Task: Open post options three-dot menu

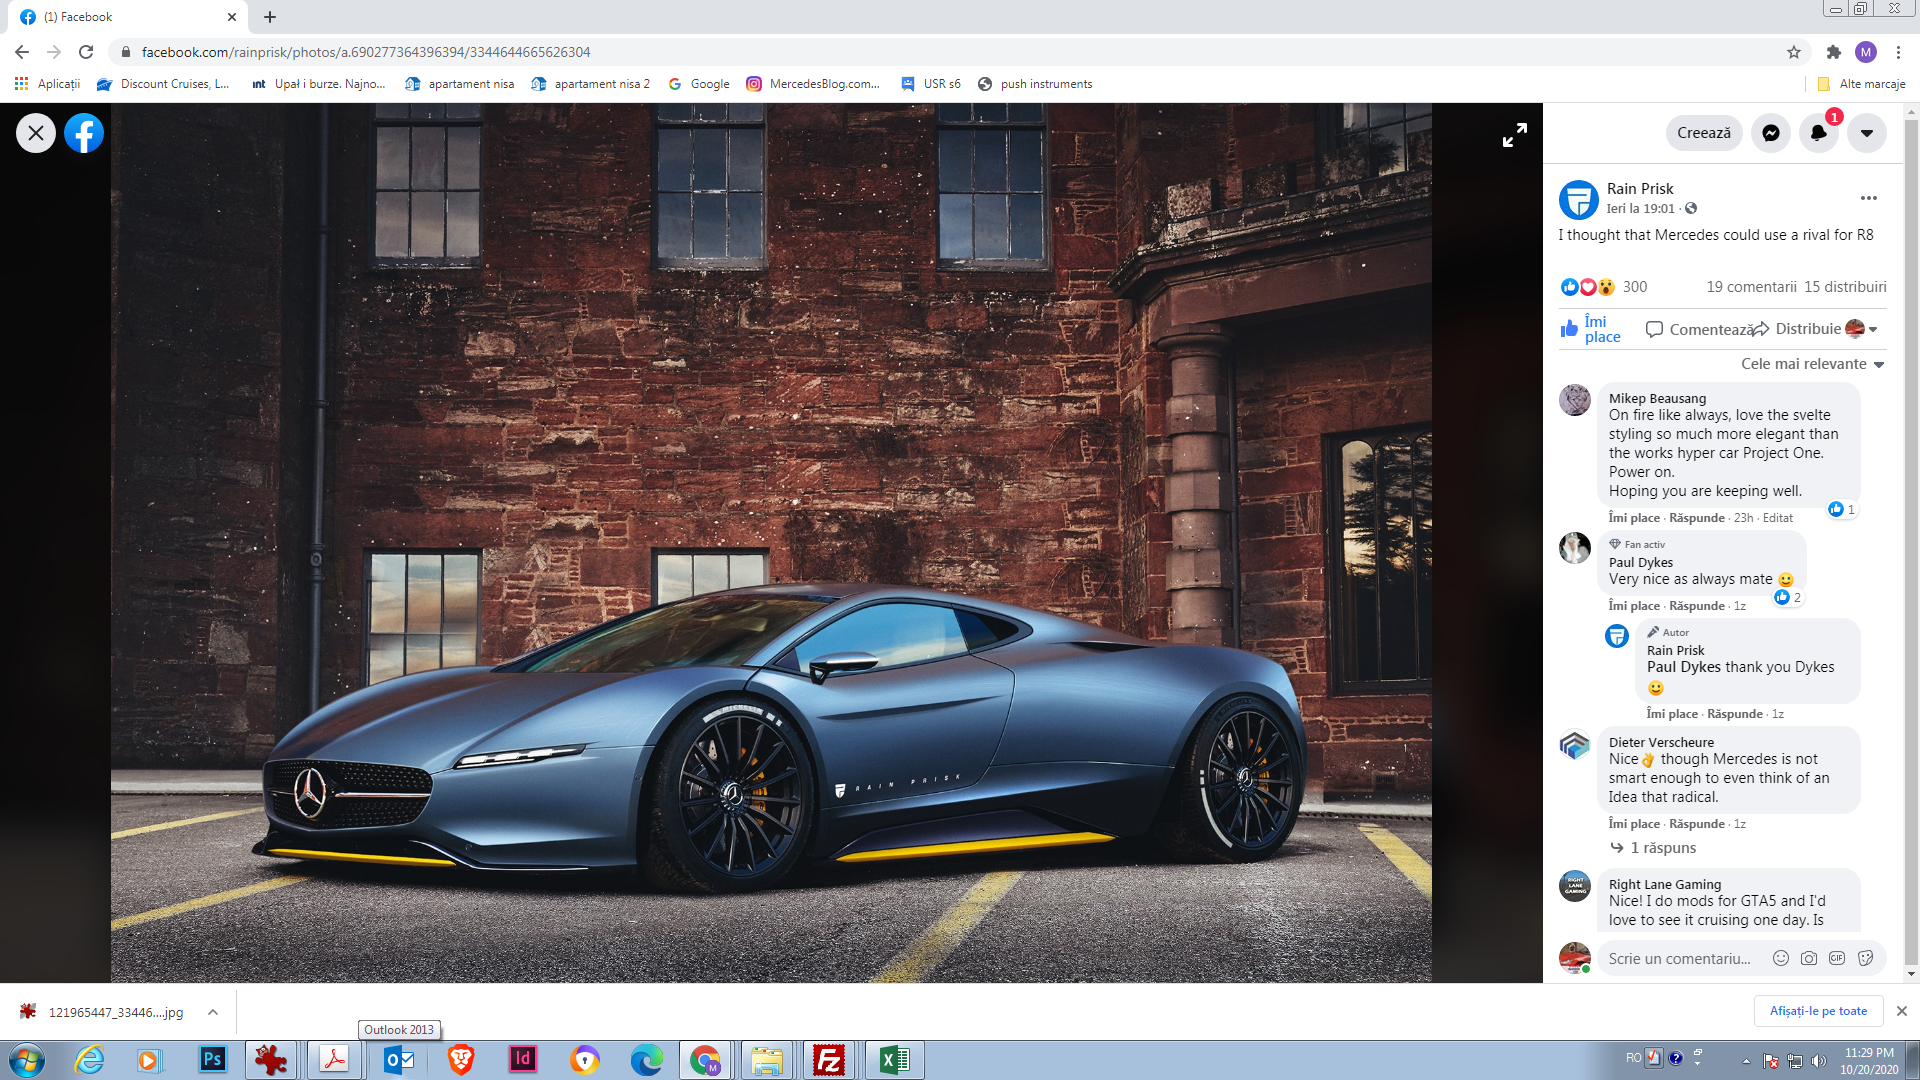Action: coord(1868,198)
